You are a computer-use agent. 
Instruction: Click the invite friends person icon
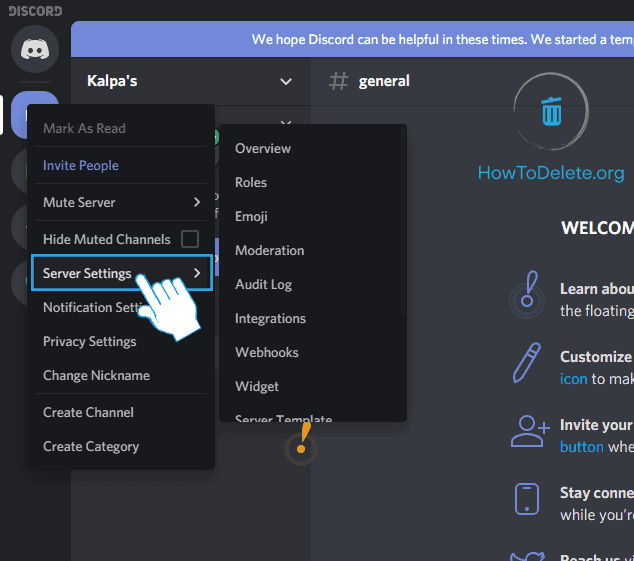(x=529, y=431)
